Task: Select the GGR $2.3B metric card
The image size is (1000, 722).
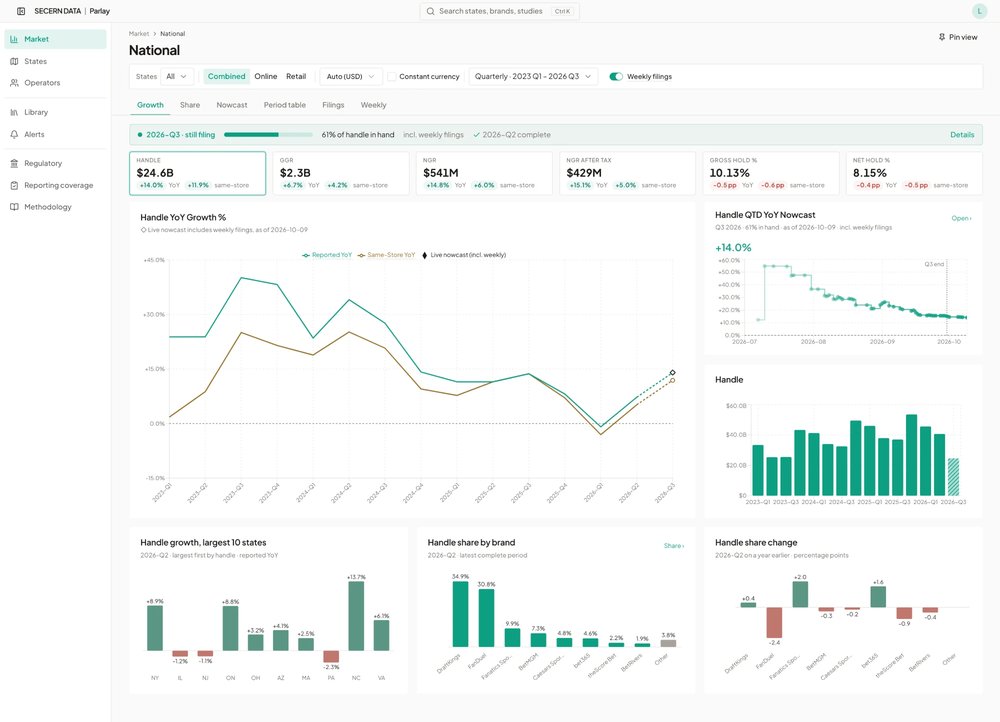Action: coord(341,173)
